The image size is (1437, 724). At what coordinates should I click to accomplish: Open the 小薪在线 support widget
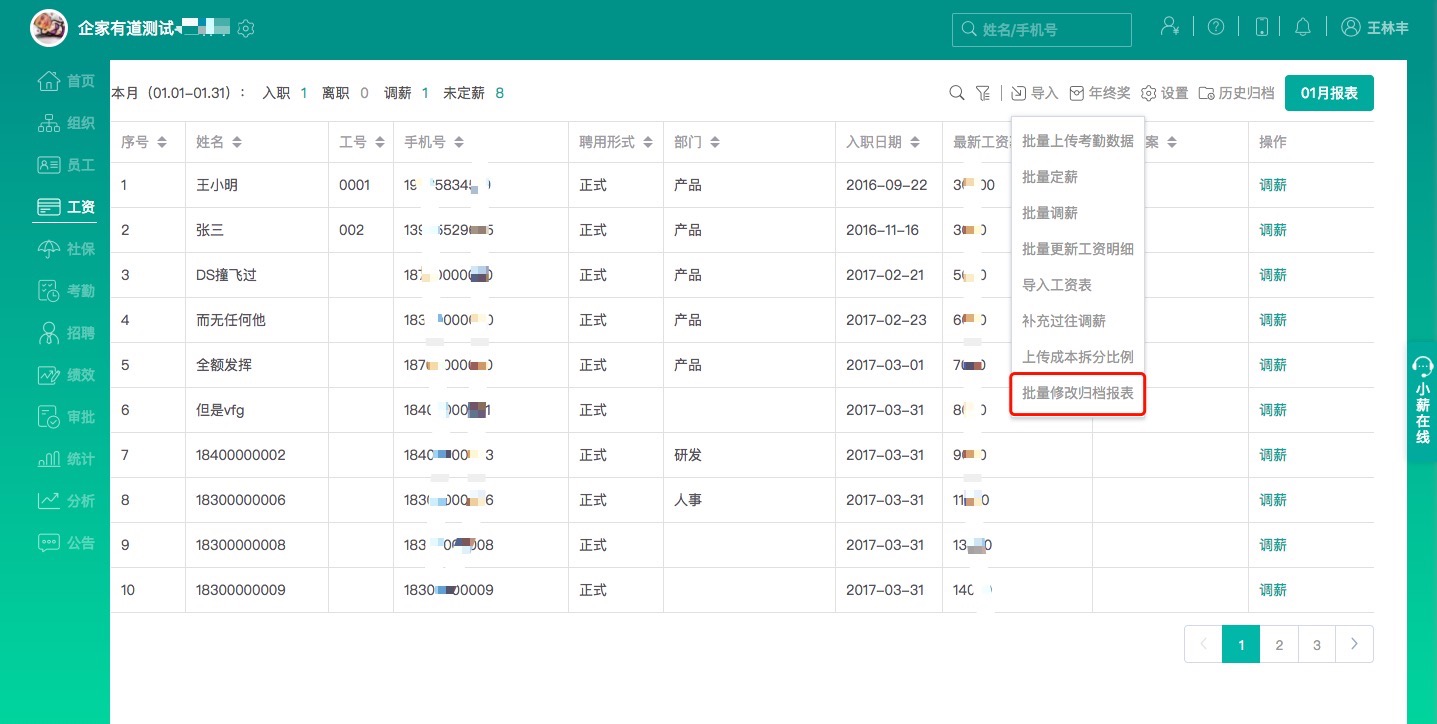click(1422, 402)
